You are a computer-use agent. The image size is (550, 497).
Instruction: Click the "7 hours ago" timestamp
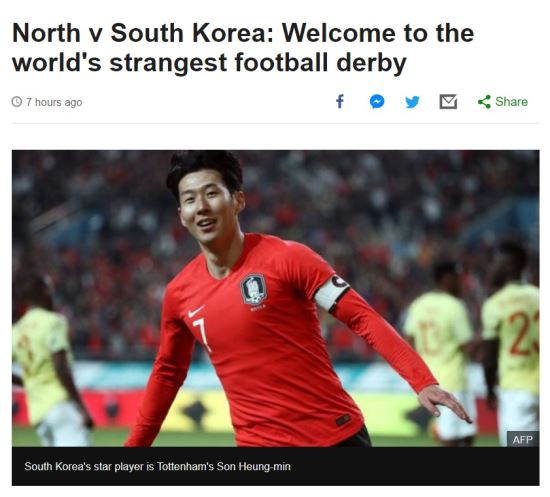[54, 102]
